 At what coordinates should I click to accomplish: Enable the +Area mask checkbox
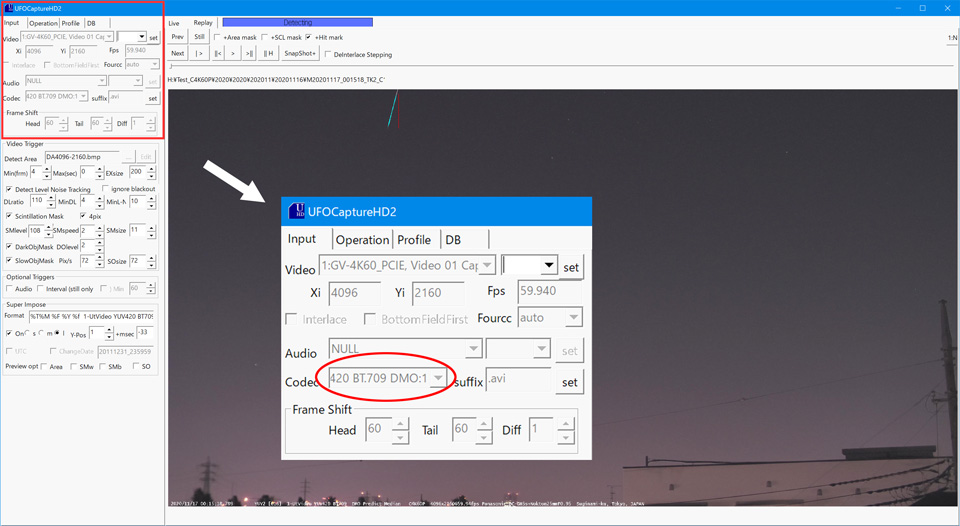pos(218,37)
